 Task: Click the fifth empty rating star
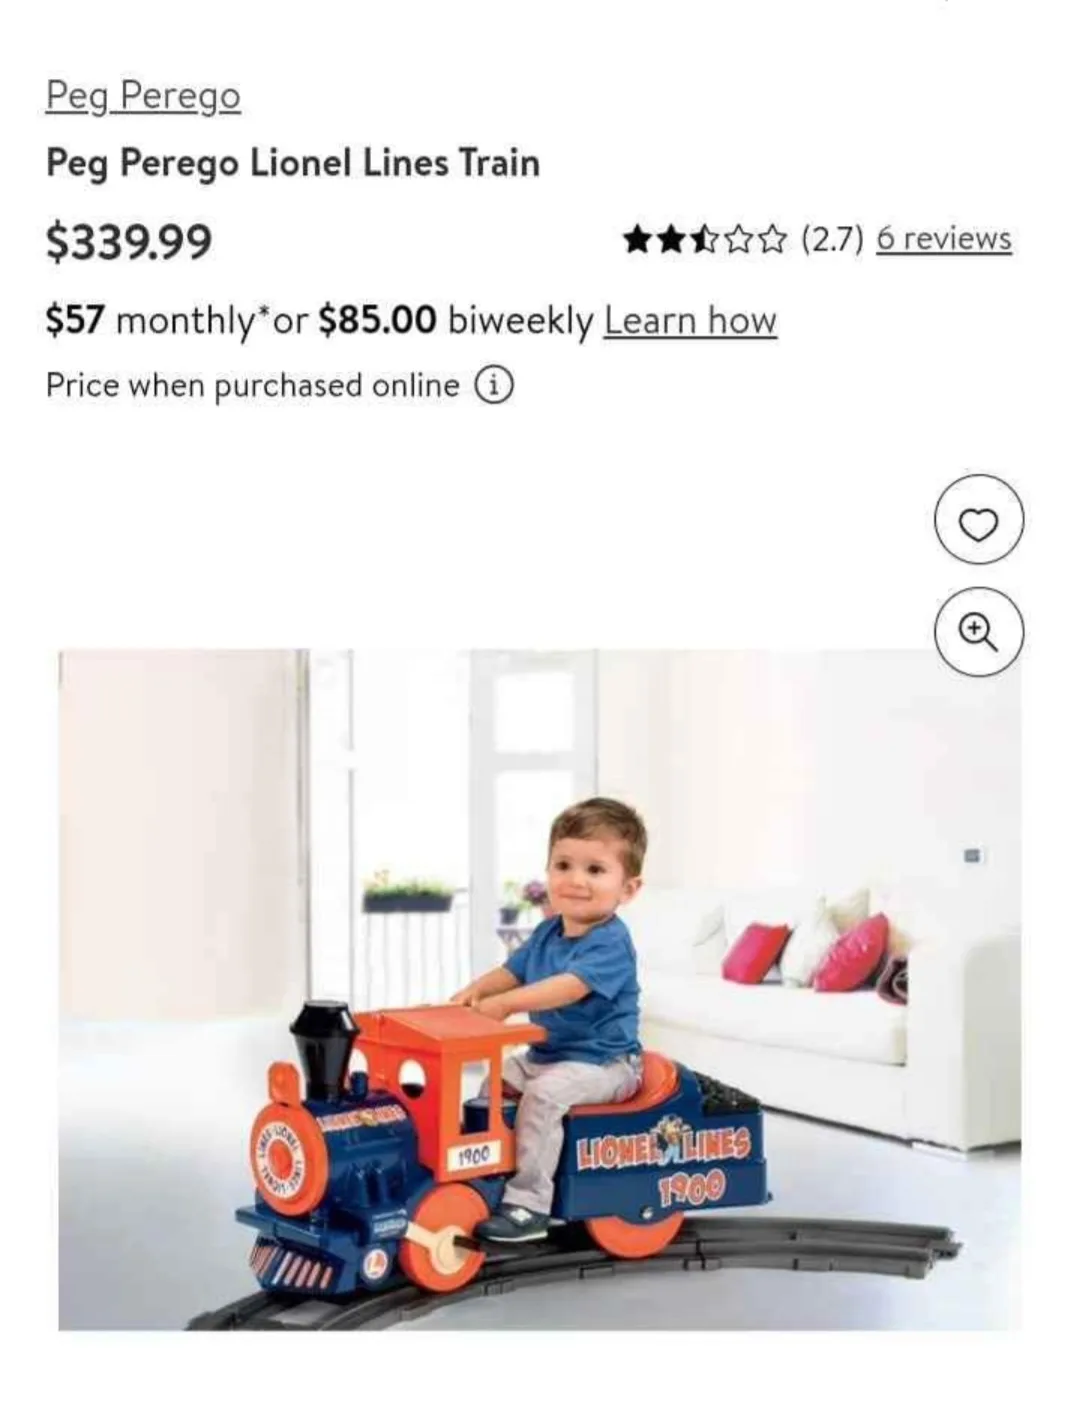pyautogui.click(x=771, y=239)
